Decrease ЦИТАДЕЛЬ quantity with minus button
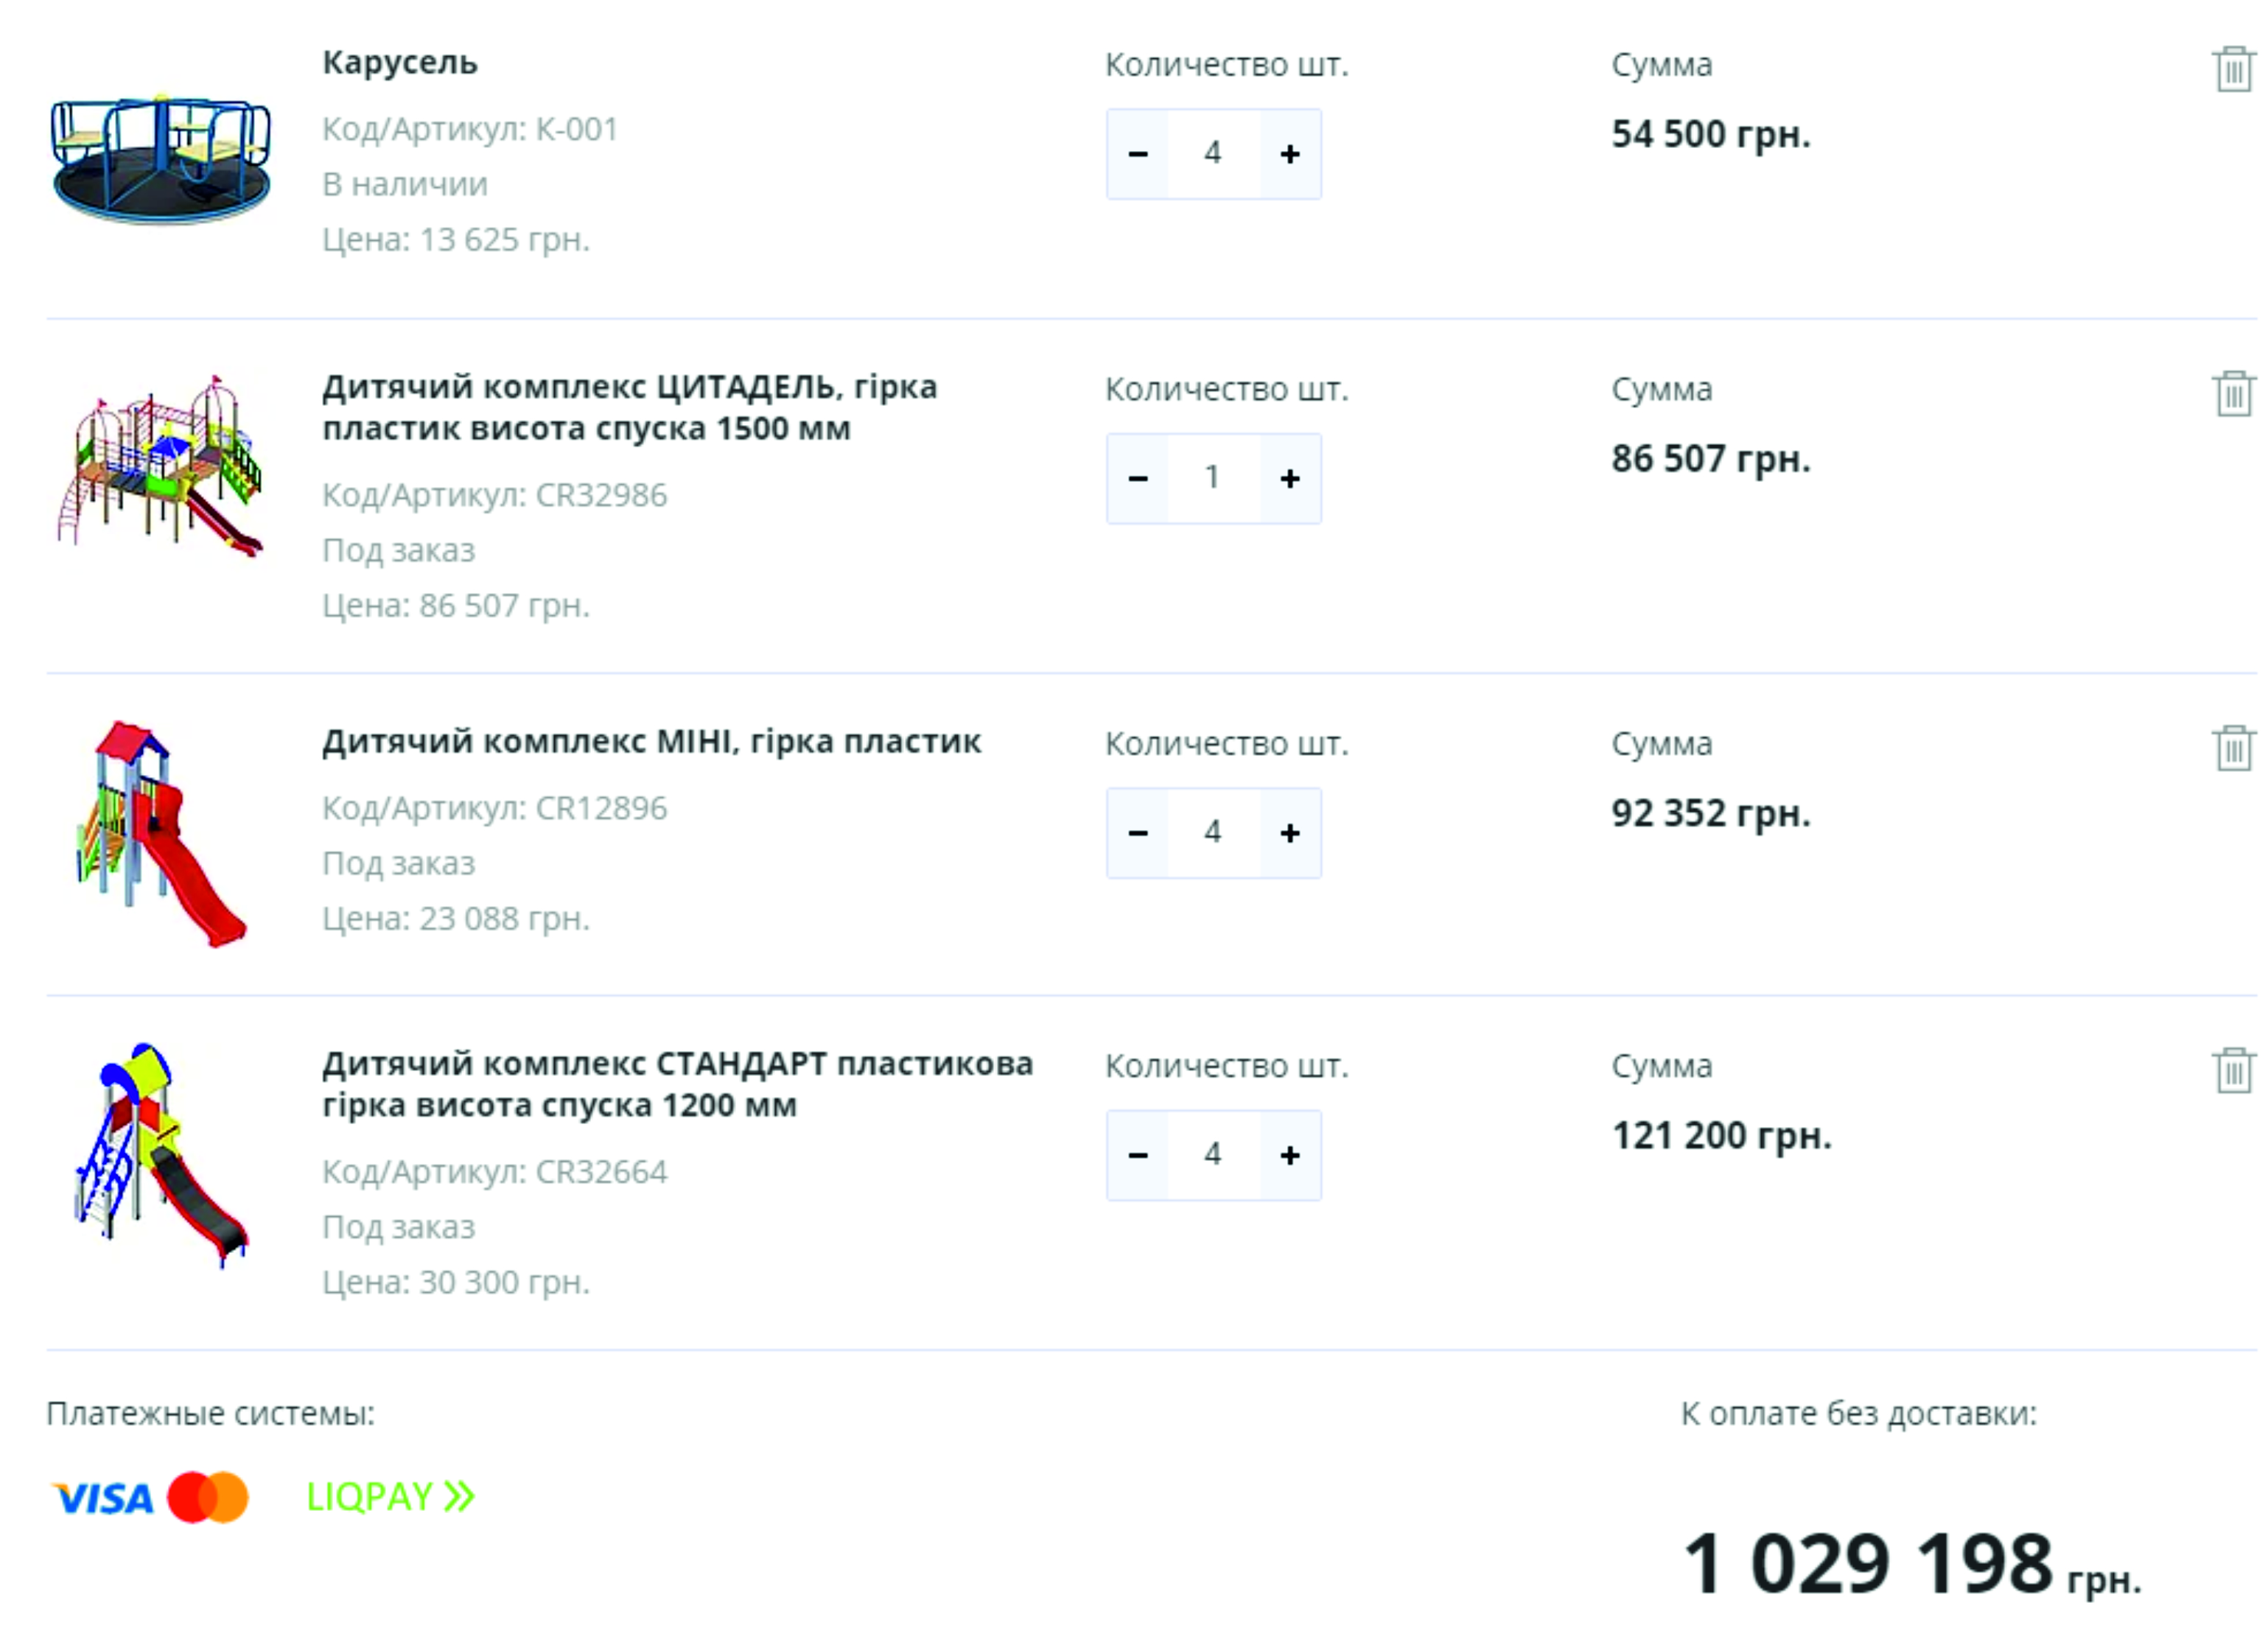 pos(1138,478)
